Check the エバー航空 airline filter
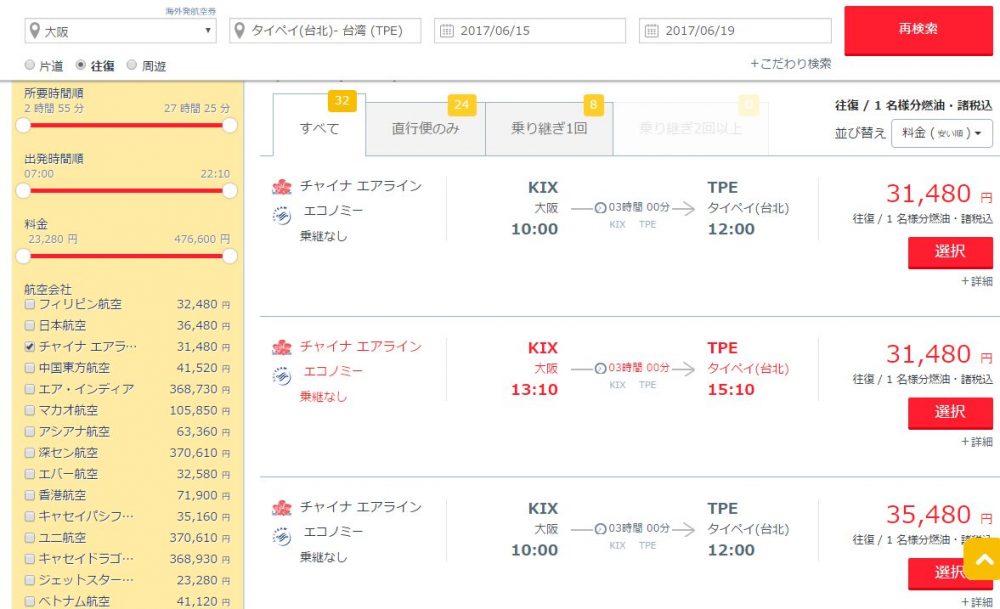 pos(29,474)
